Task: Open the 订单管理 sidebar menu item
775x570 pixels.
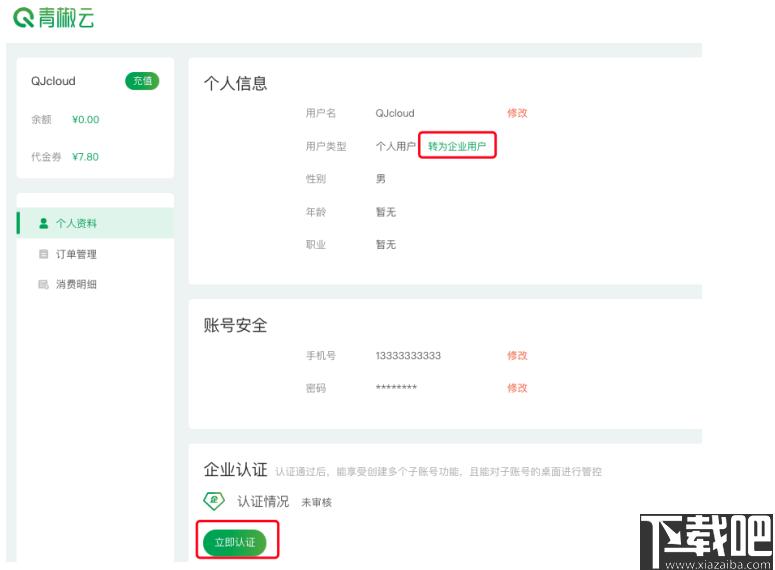Action: click(95, 254)
